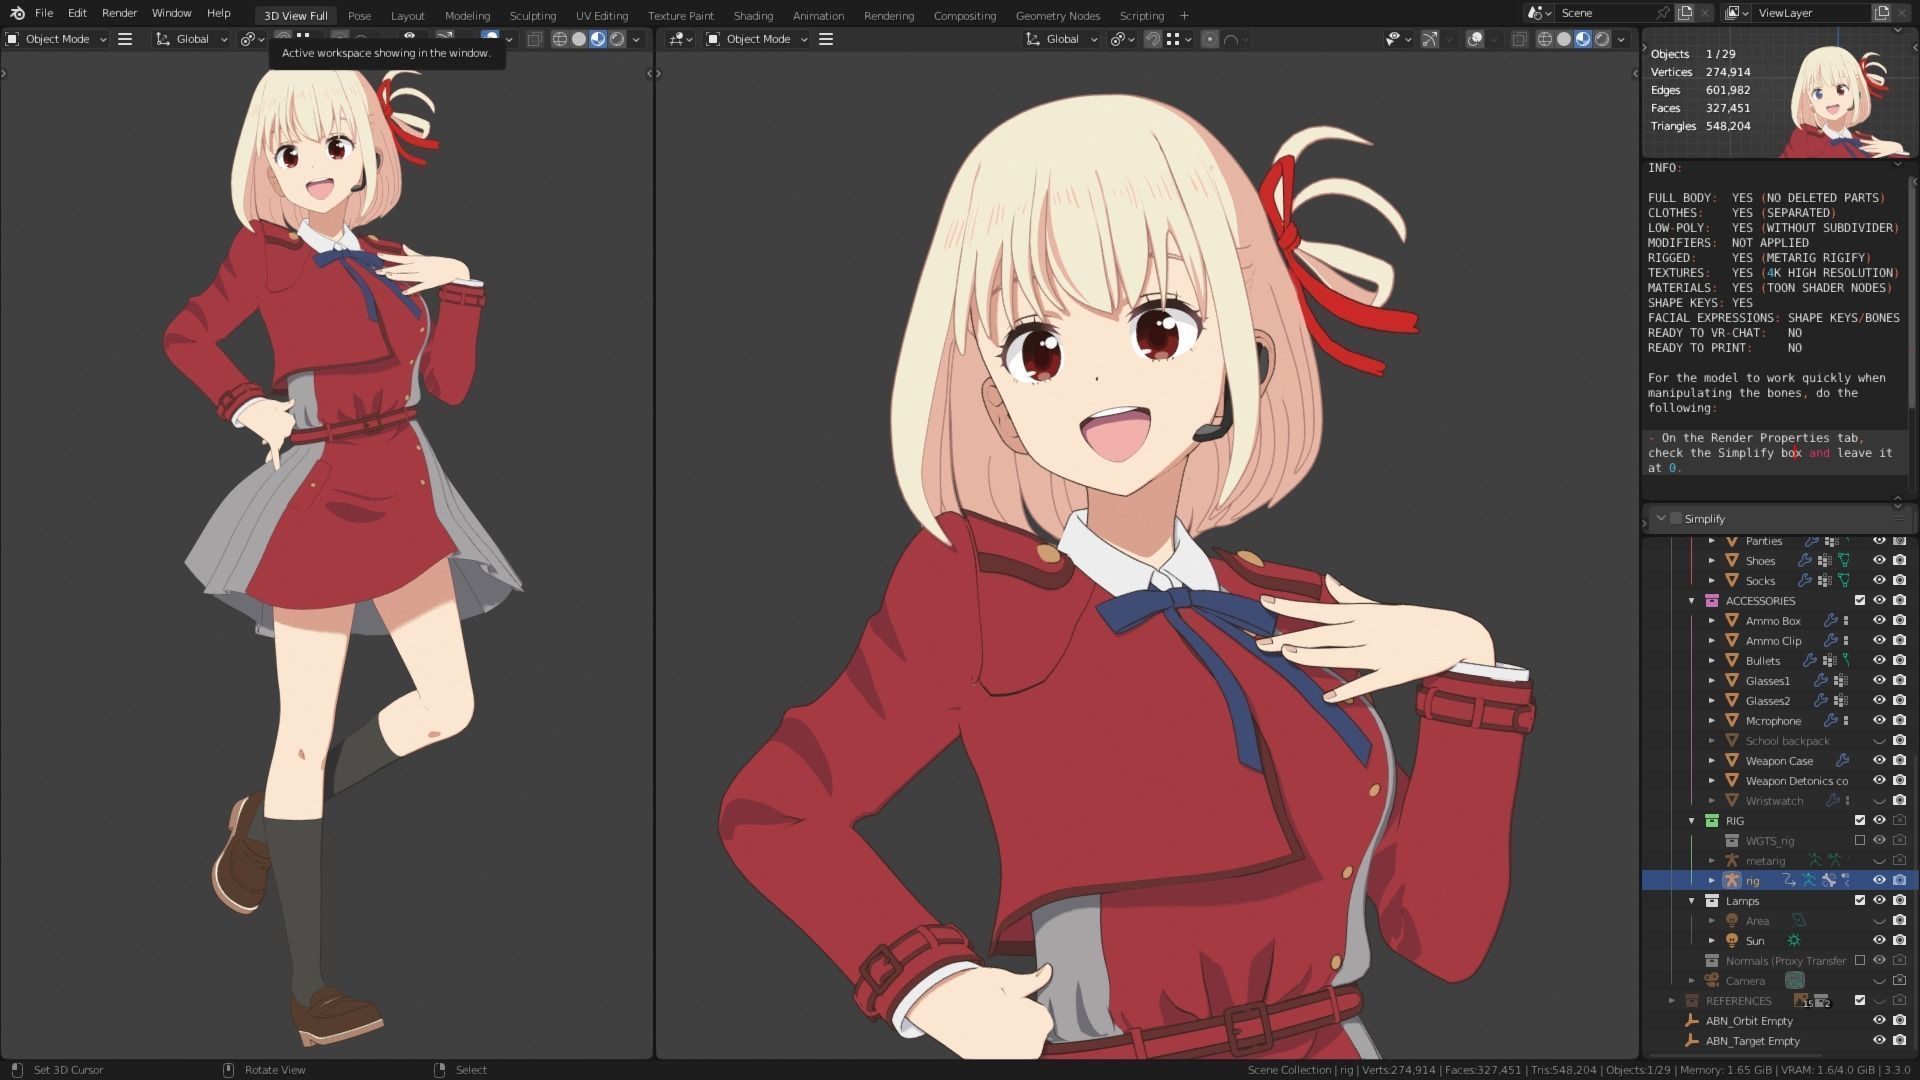Image resolution: width=1920 pixels, height=1080 pixels.
Task: Toggle snapping magnet in right viewport
Action: pyautogui.click(x=1153, y=39)
